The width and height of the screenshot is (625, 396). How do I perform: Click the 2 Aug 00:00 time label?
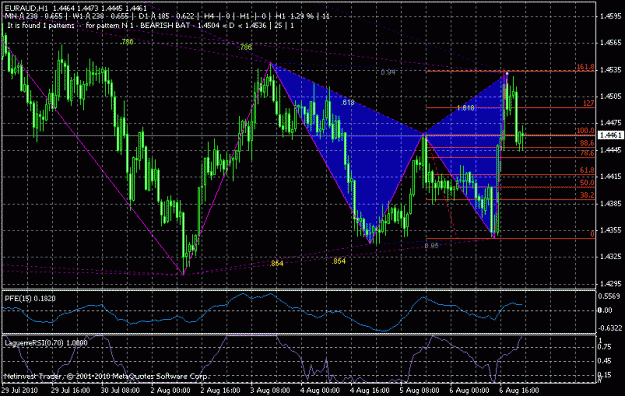(170, 390)
